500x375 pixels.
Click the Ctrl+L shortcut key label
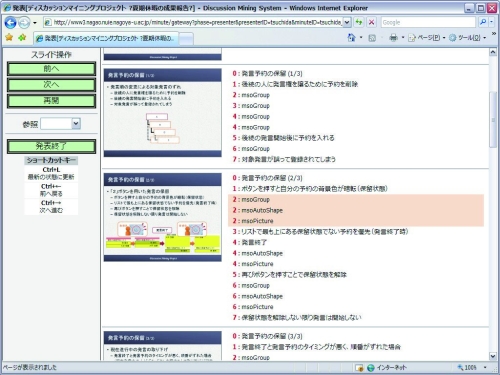pyautogui.click(x=51, y=170)
